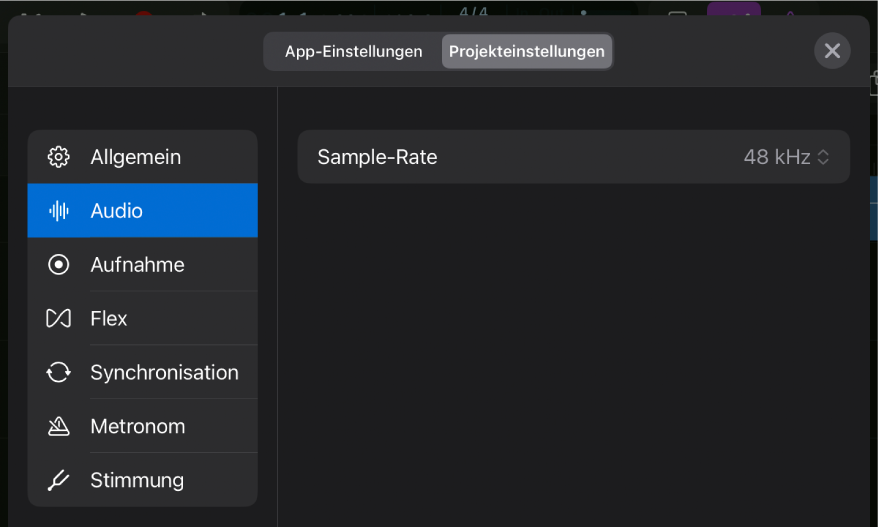Switch to the App-Einstellungen tab
This screenshot has height=527, width=878.
(x=353, y=52)
